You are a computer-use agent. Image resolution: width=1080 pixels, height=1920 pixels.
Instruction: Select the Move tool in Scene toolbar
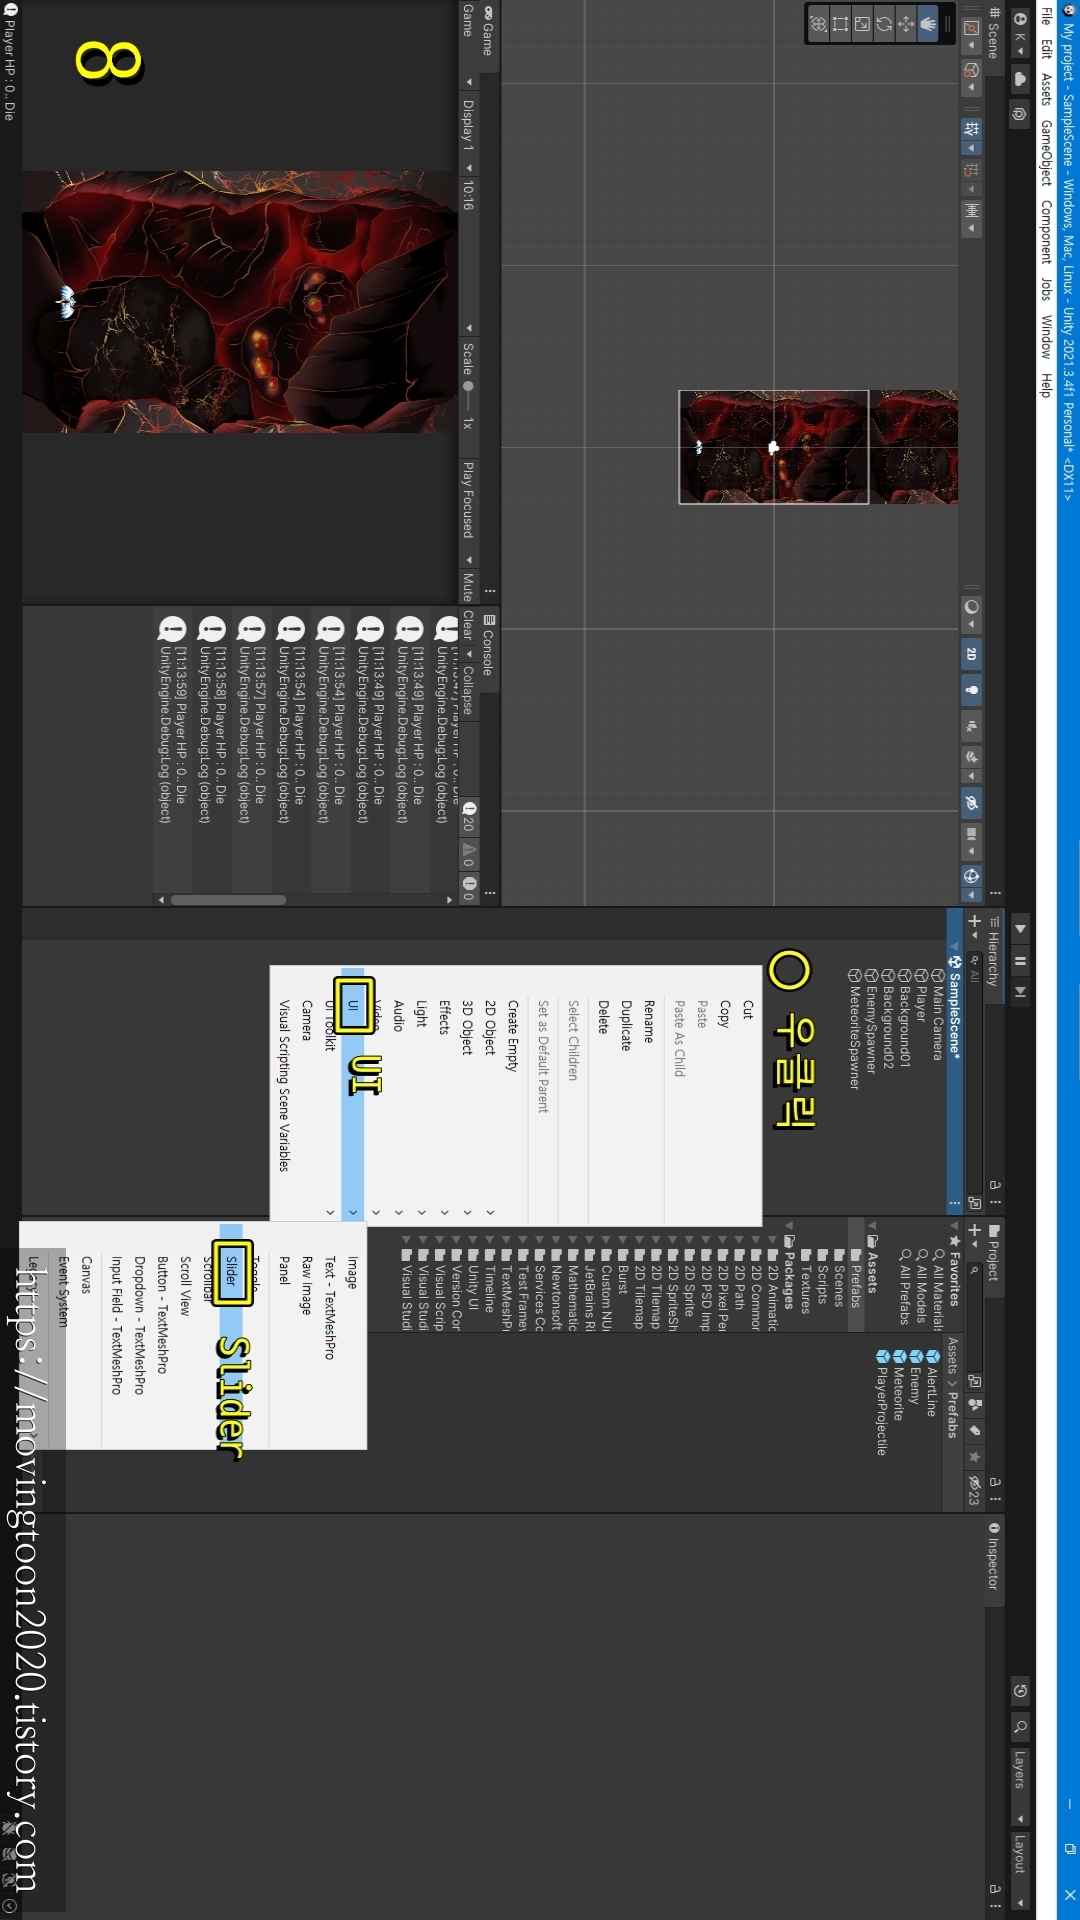point(906,24)
